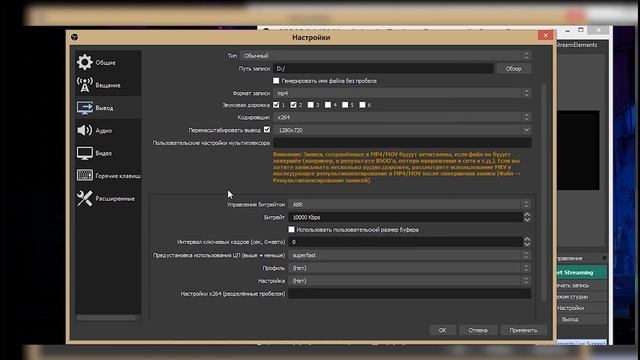Open the Advanced (Расширенные) tools icon
The image size is (640, 360).
84,198
